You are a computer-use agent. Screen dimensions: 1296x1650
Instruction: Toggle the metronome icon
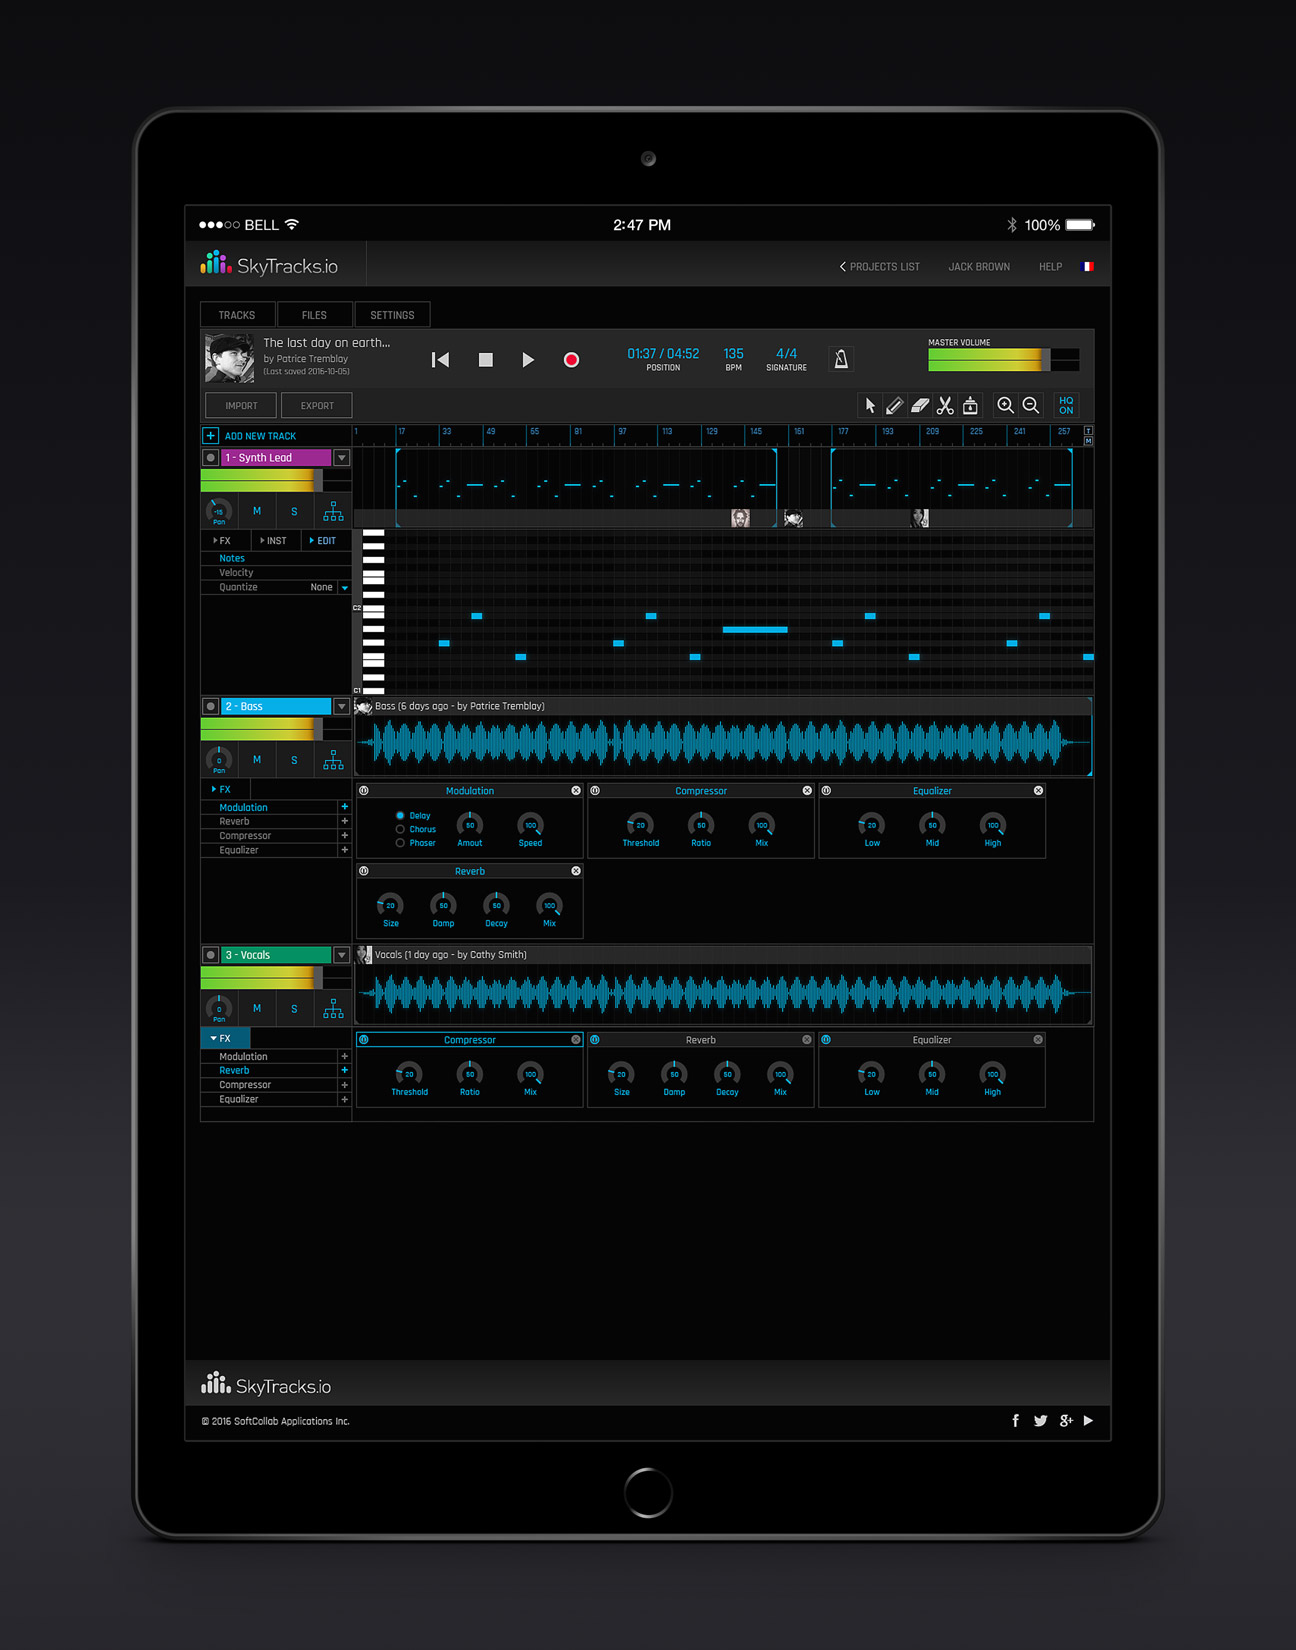pyautogui.click(x=841, y=359)
